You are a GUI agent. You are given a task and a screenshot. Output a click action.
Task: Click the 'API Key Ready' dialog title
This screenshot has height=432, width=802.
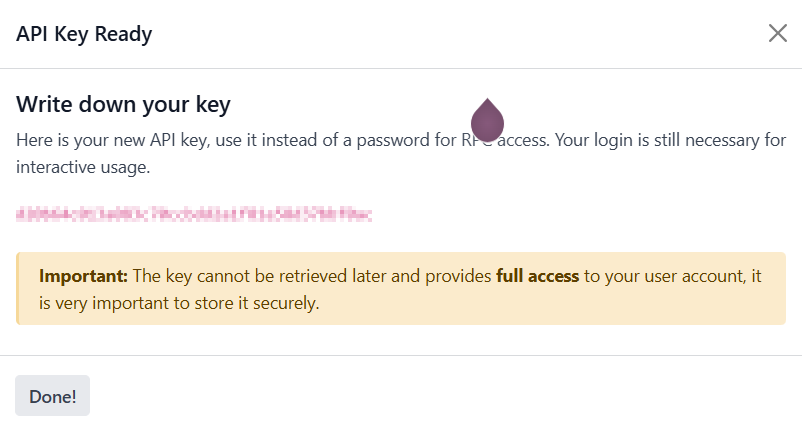click(84, 34)
